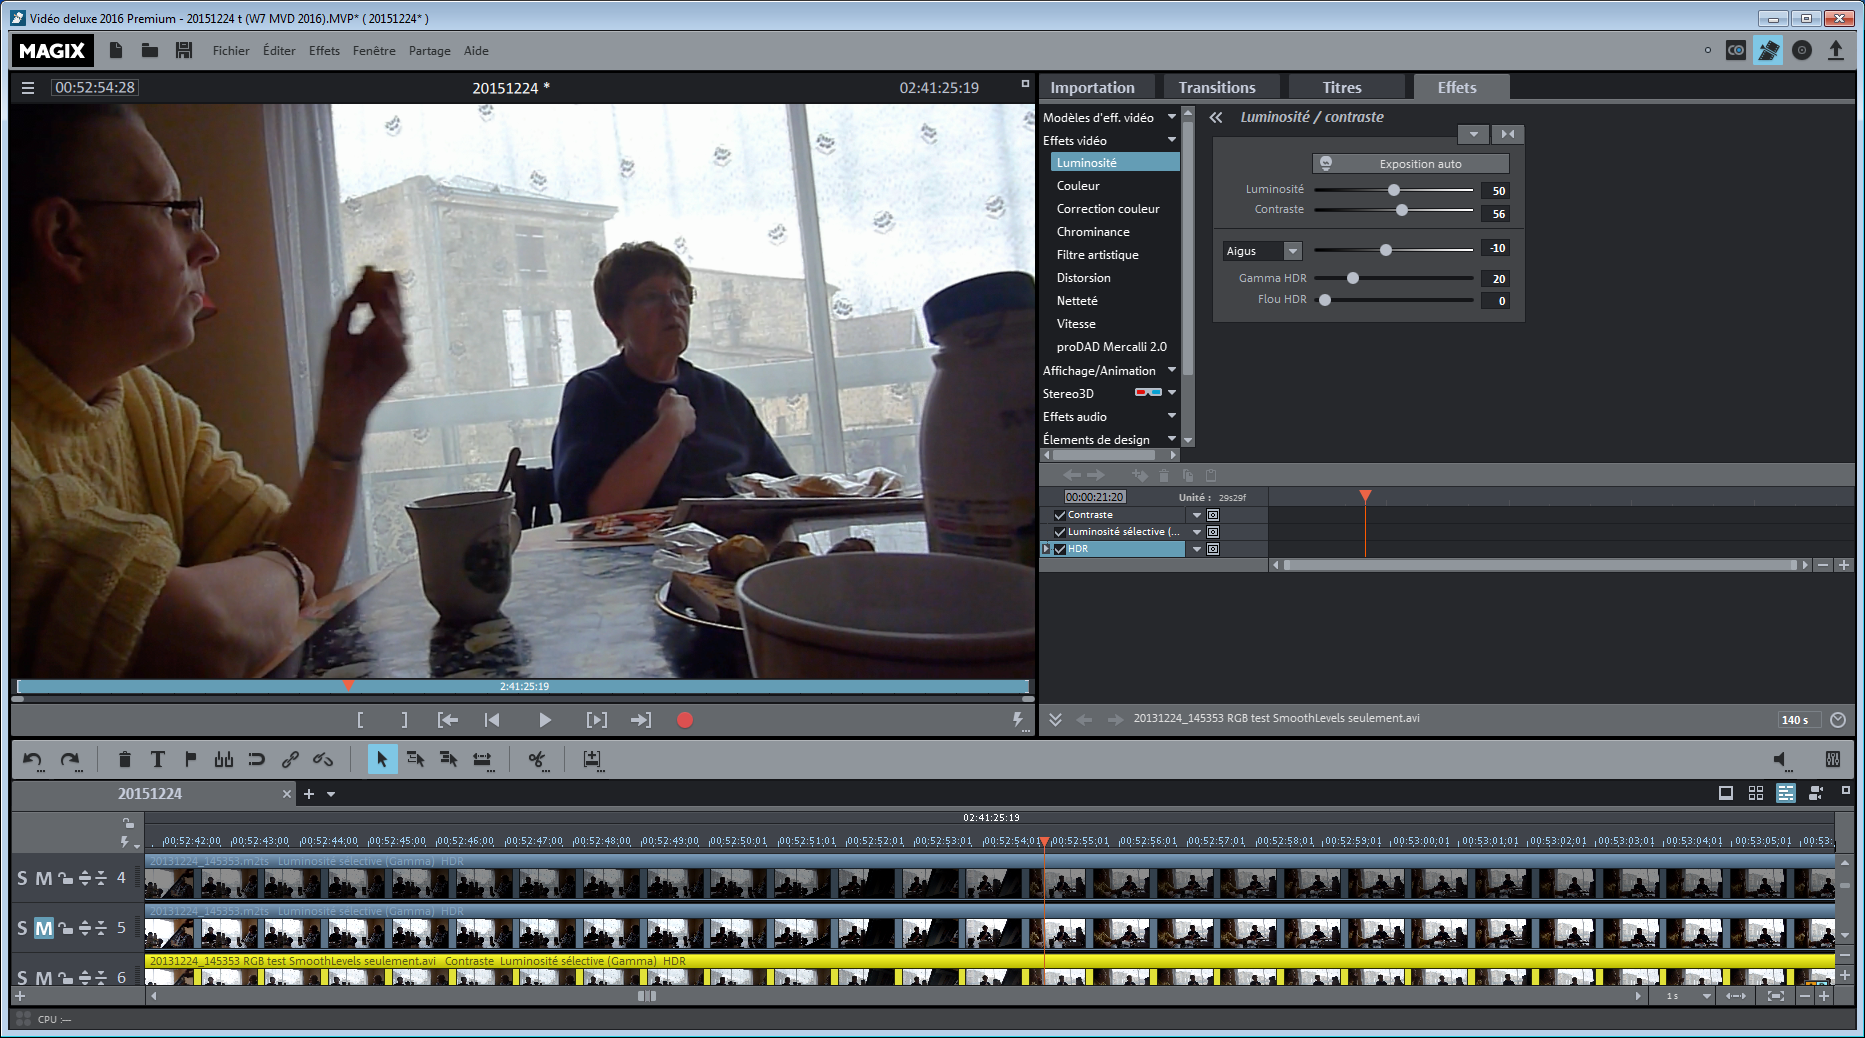Click the Gamma HDR slider handle

[1352, 278]
